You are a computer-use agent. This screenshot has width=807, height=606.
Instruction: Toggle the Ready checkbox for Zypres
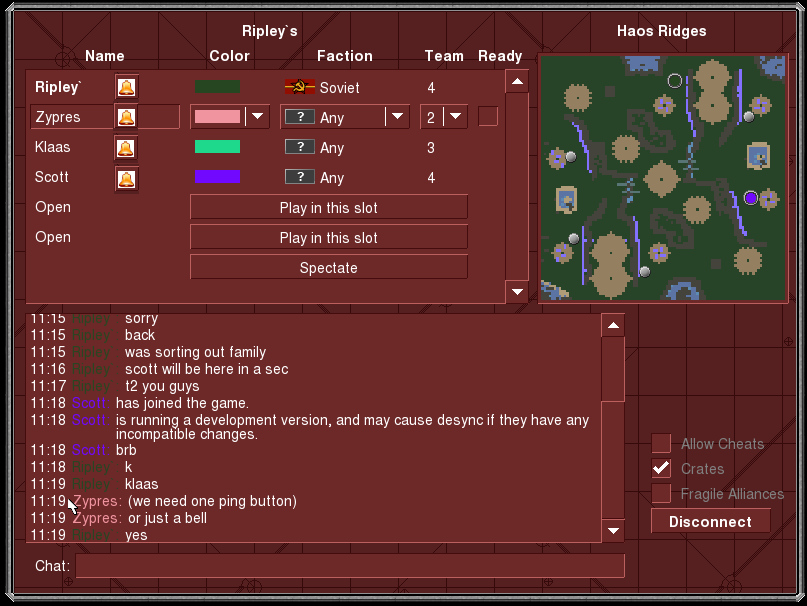(x=488, y=116)
